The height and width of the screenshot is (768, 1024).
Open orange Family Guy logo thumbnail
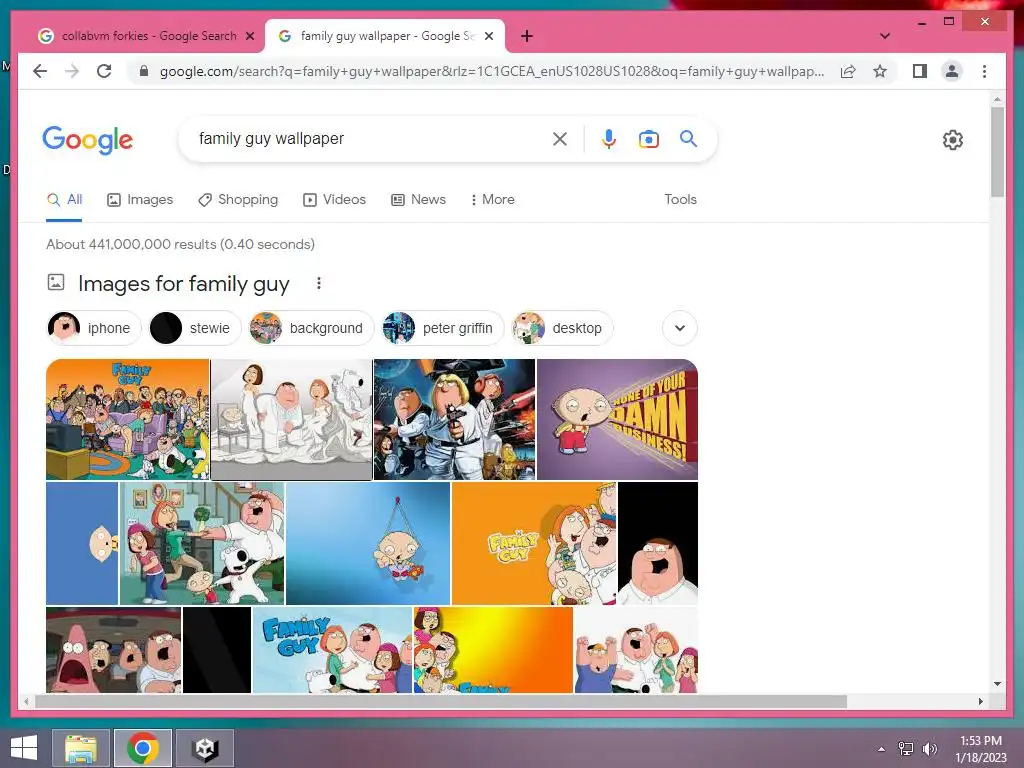tap(534, 543)
